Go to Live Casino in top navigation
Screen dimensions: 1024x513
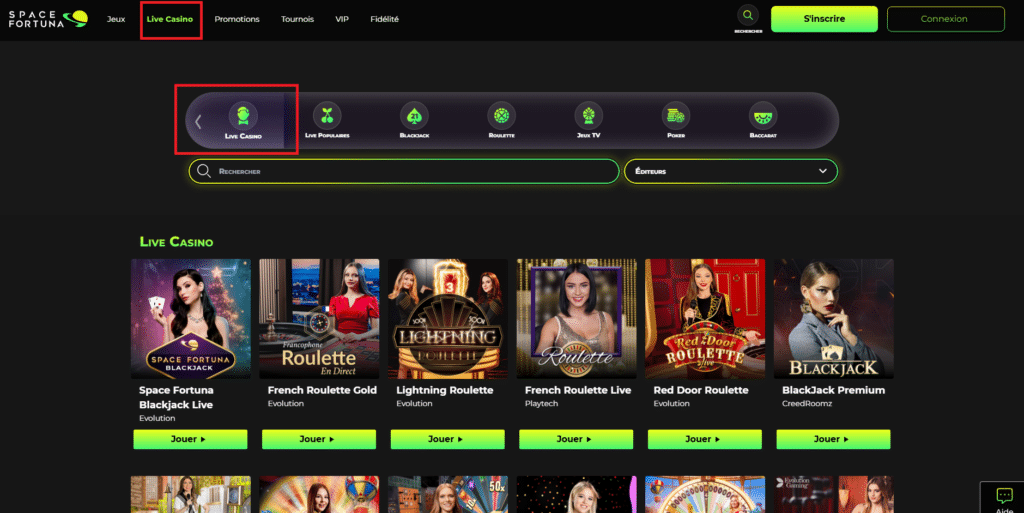point(170,19)
